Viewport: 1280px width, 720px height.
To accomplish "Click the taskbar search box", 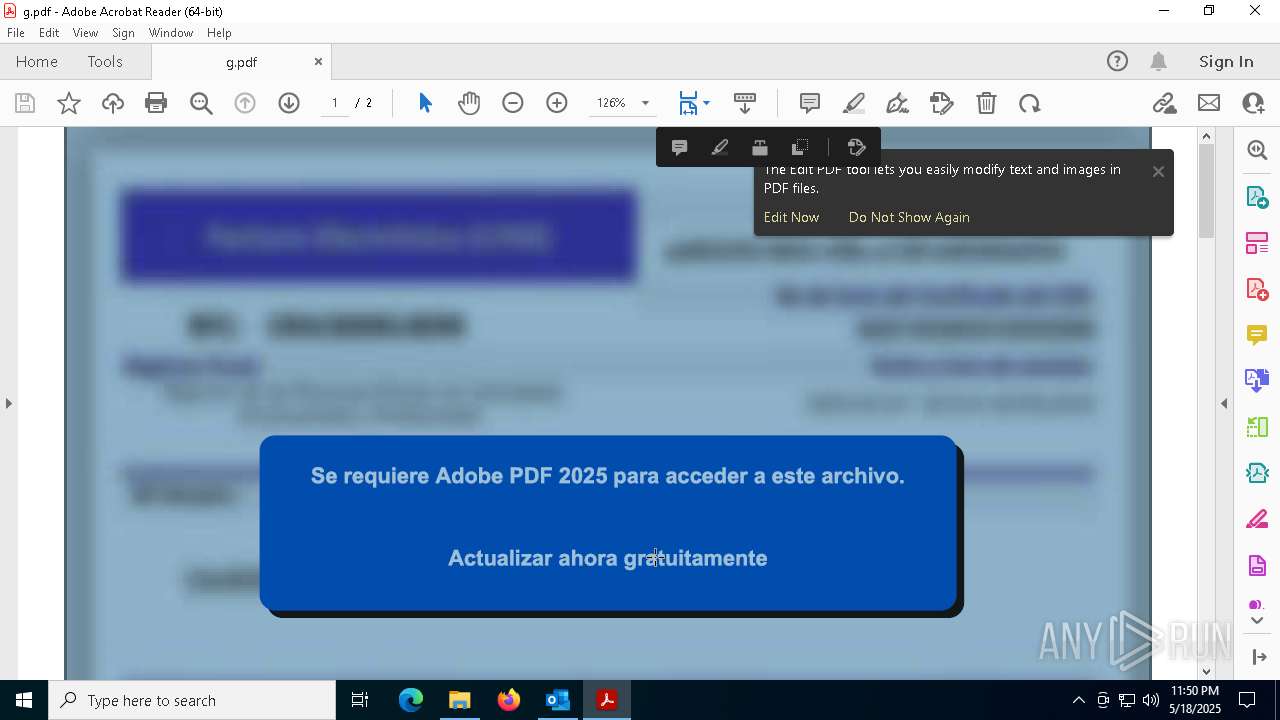I will click(x=192, y=700).
